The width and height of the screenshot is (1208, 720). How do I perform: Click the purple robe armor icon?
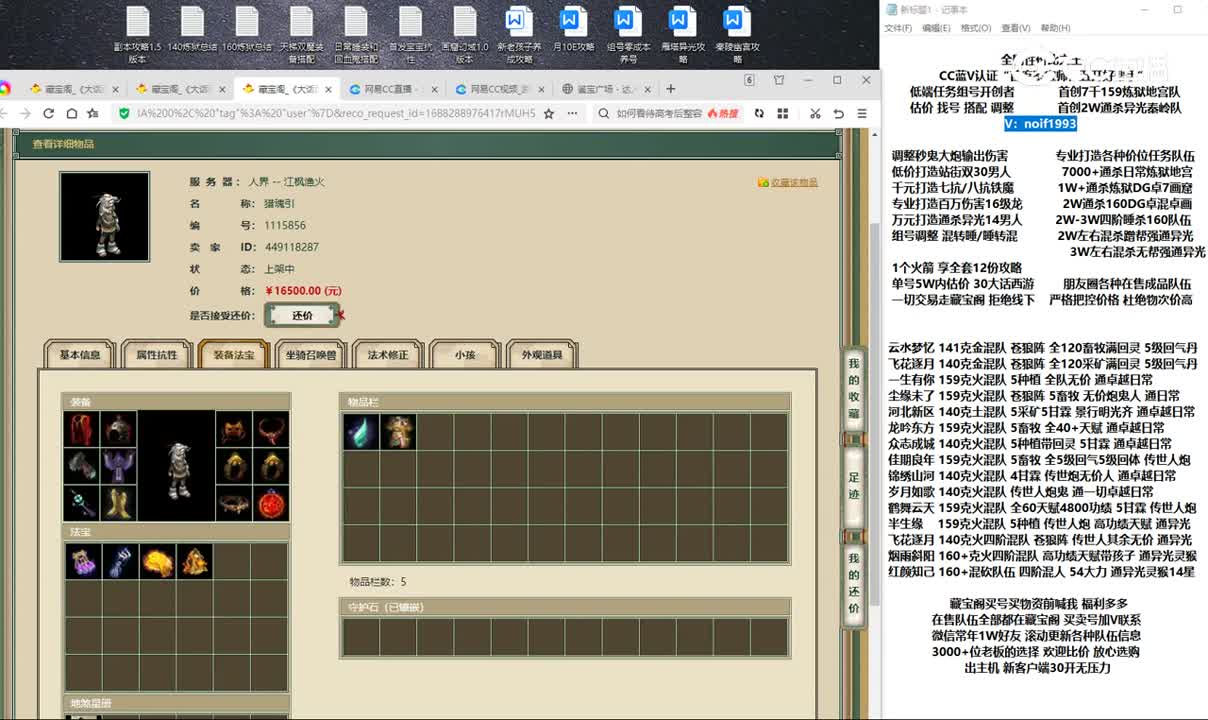(119, 467)
